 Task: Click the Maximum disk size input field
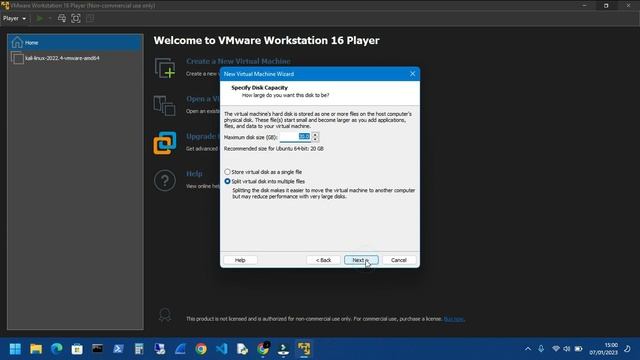[295, 137]
